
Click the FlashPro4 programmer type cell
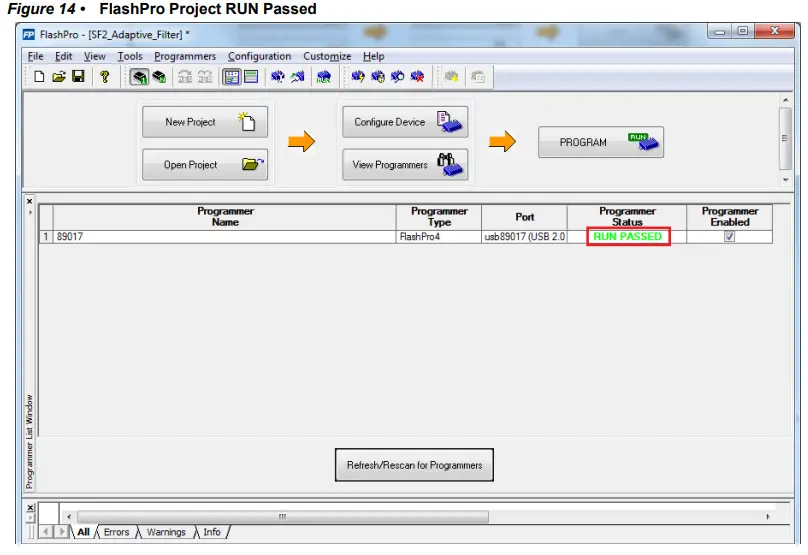[439, 237]
